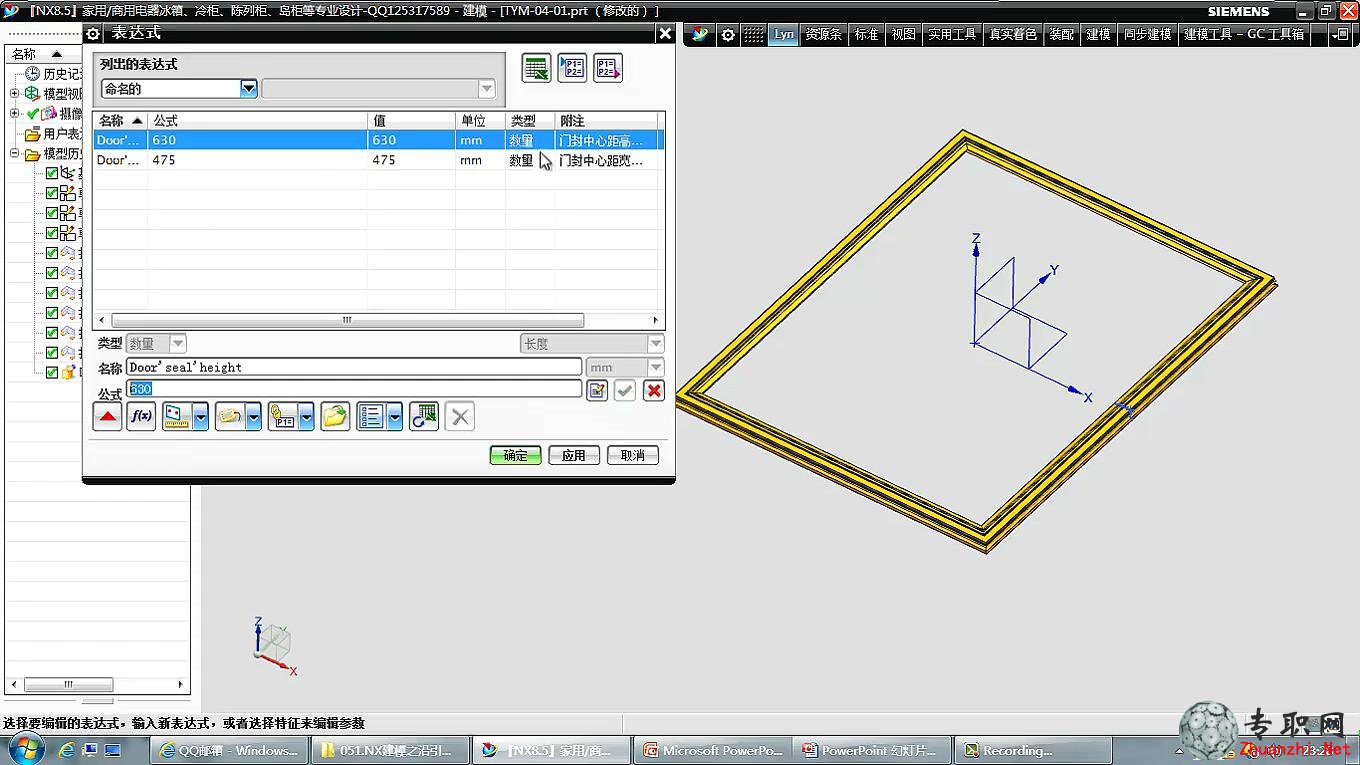Open the extended formula text editor icon

(x=597, y=390)
